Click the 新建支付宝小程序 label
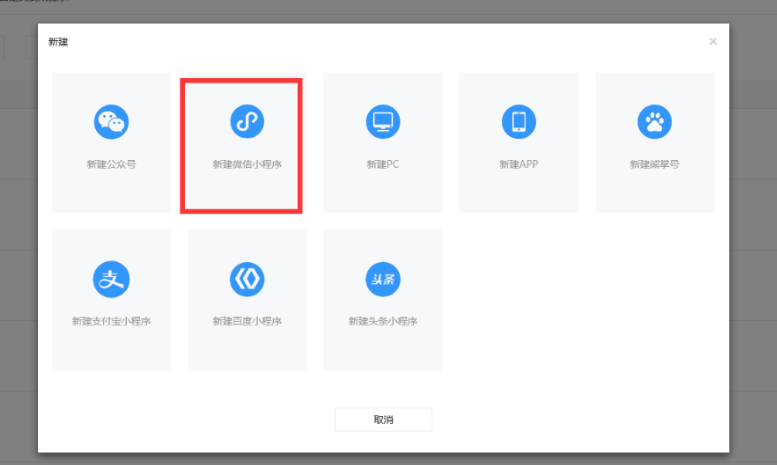The height and width of the screenshot is (465, 777). point(111,321)
